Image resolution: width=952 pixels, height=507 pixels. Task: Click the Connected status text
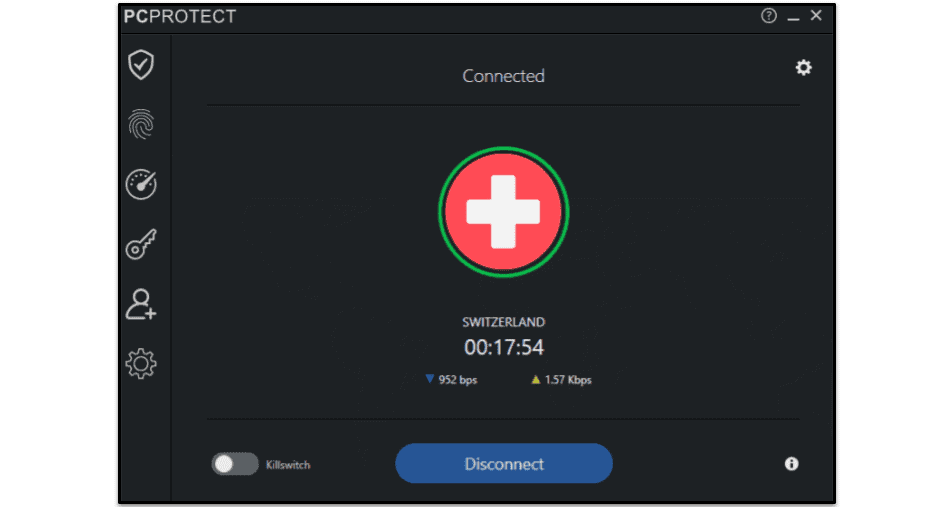click(x=503, y=76)
